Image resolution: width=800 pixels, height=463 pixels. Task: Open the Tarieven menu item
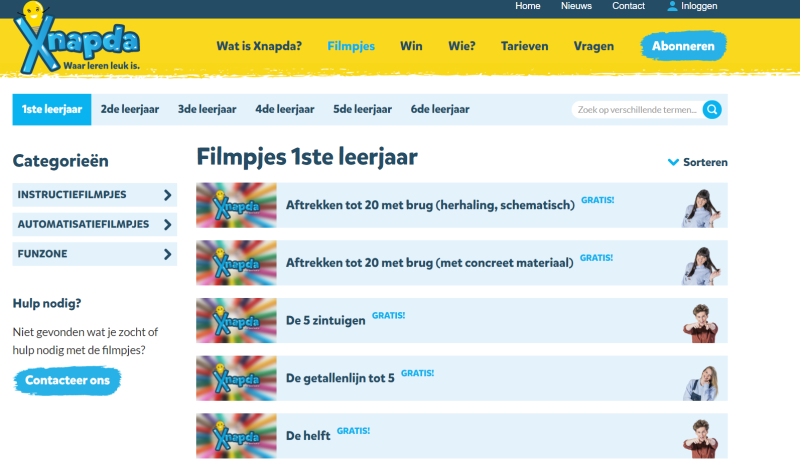[524, 46]
